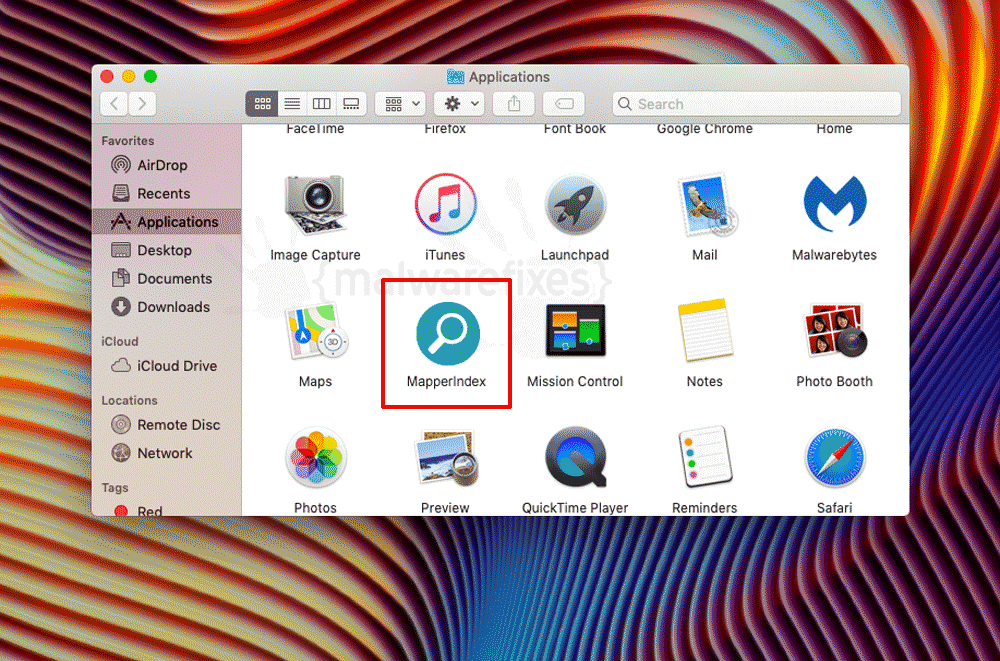Open Network in the sidebar
This screenshot has height=661, width=1000.
coord(166,453)
